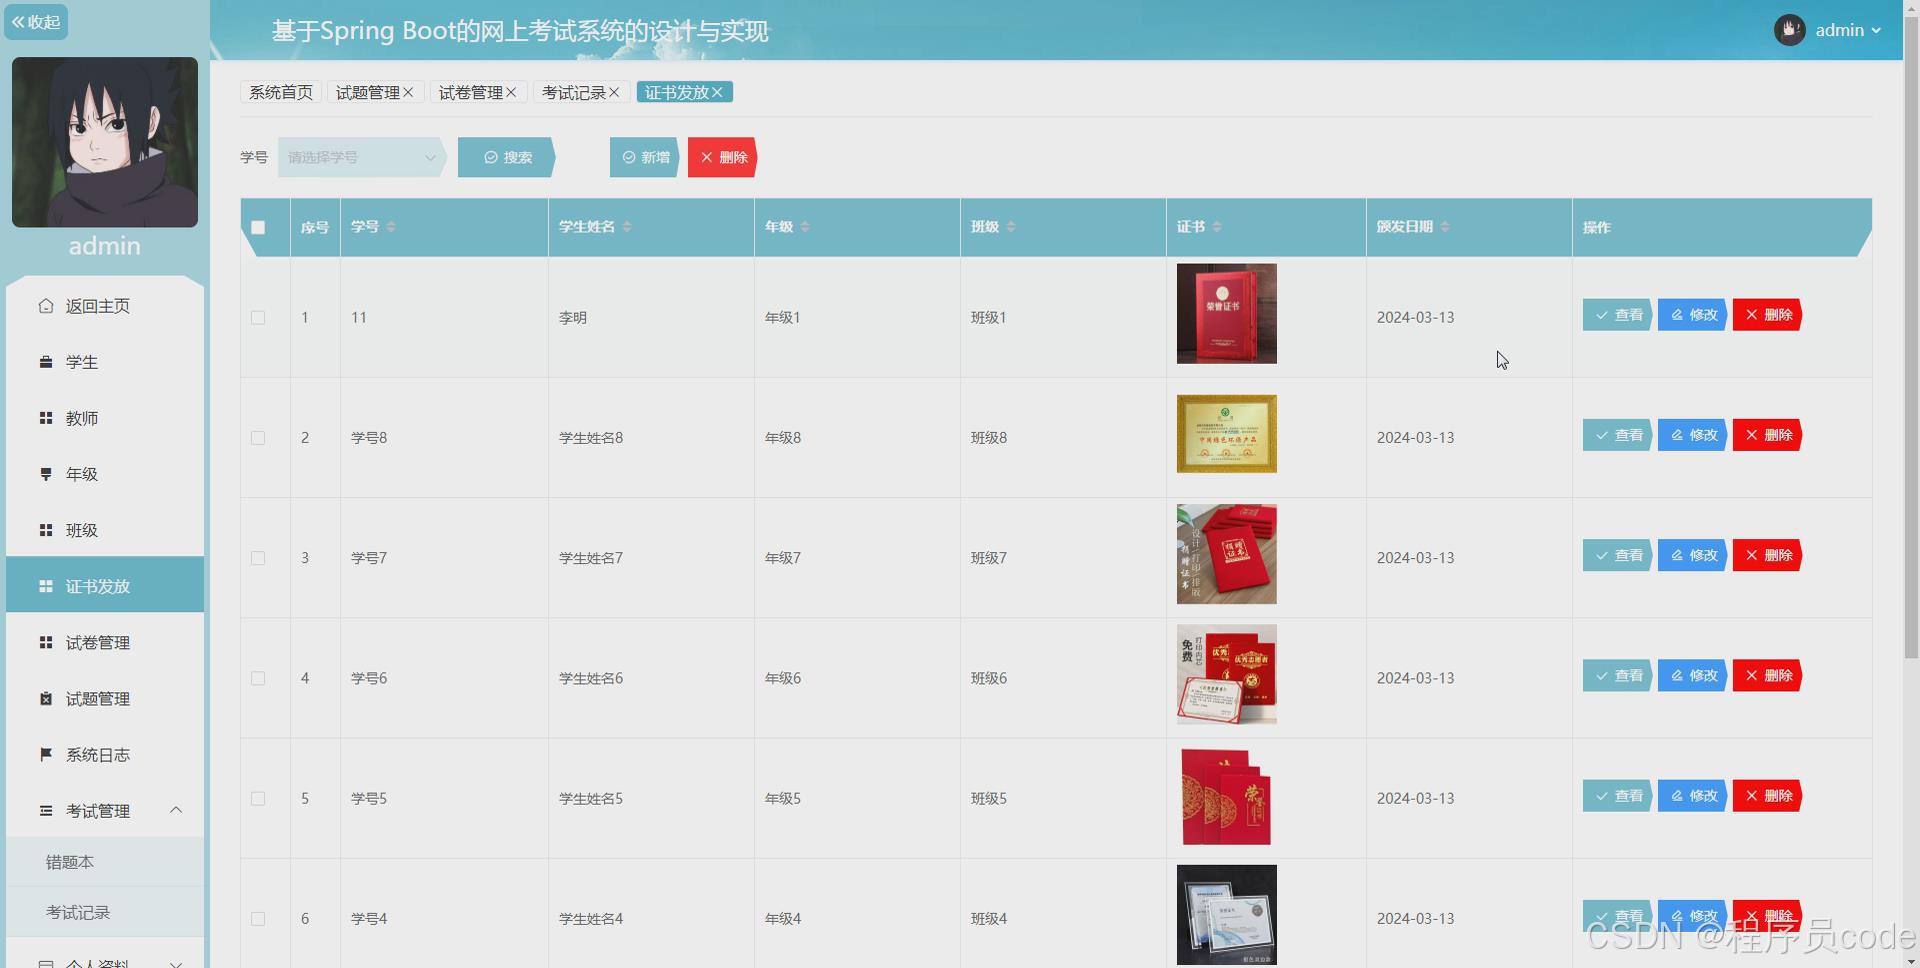Close the 试卷管理 tab
1920x968 pixels.
click(511, 92)
